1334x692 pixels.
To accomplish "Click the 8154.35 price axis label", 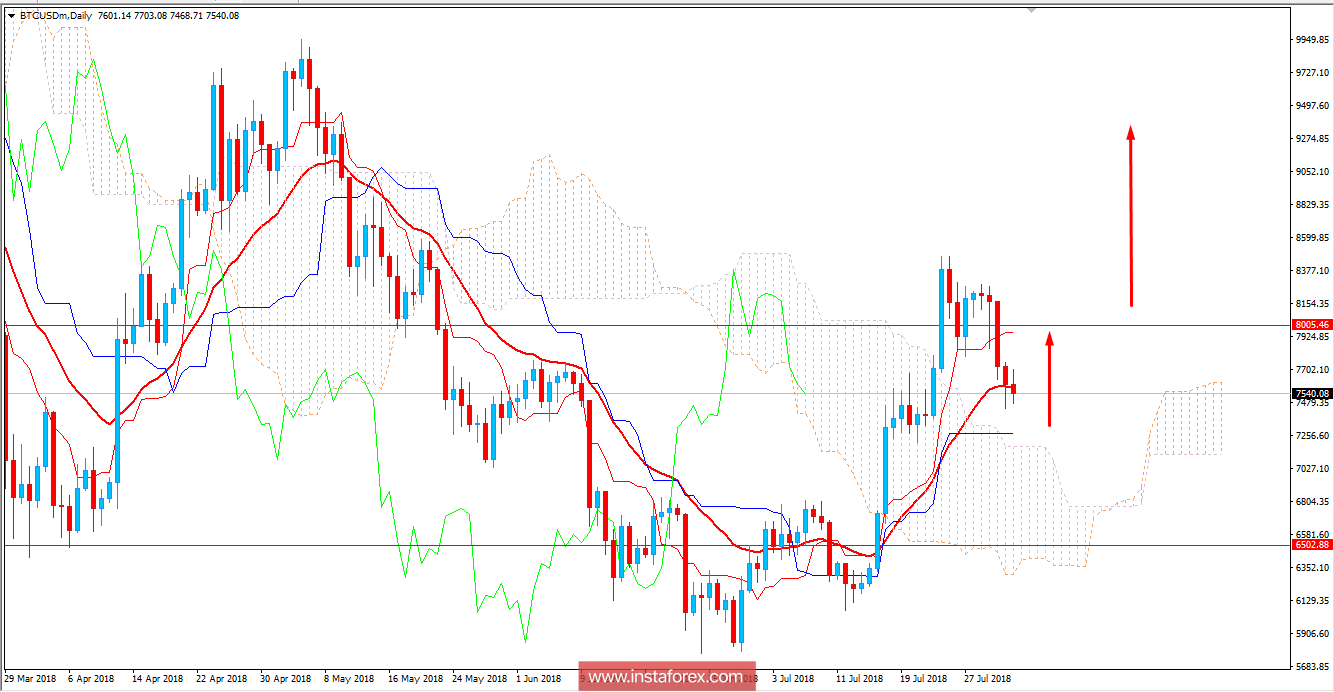I will click(x=1311, y=304).
